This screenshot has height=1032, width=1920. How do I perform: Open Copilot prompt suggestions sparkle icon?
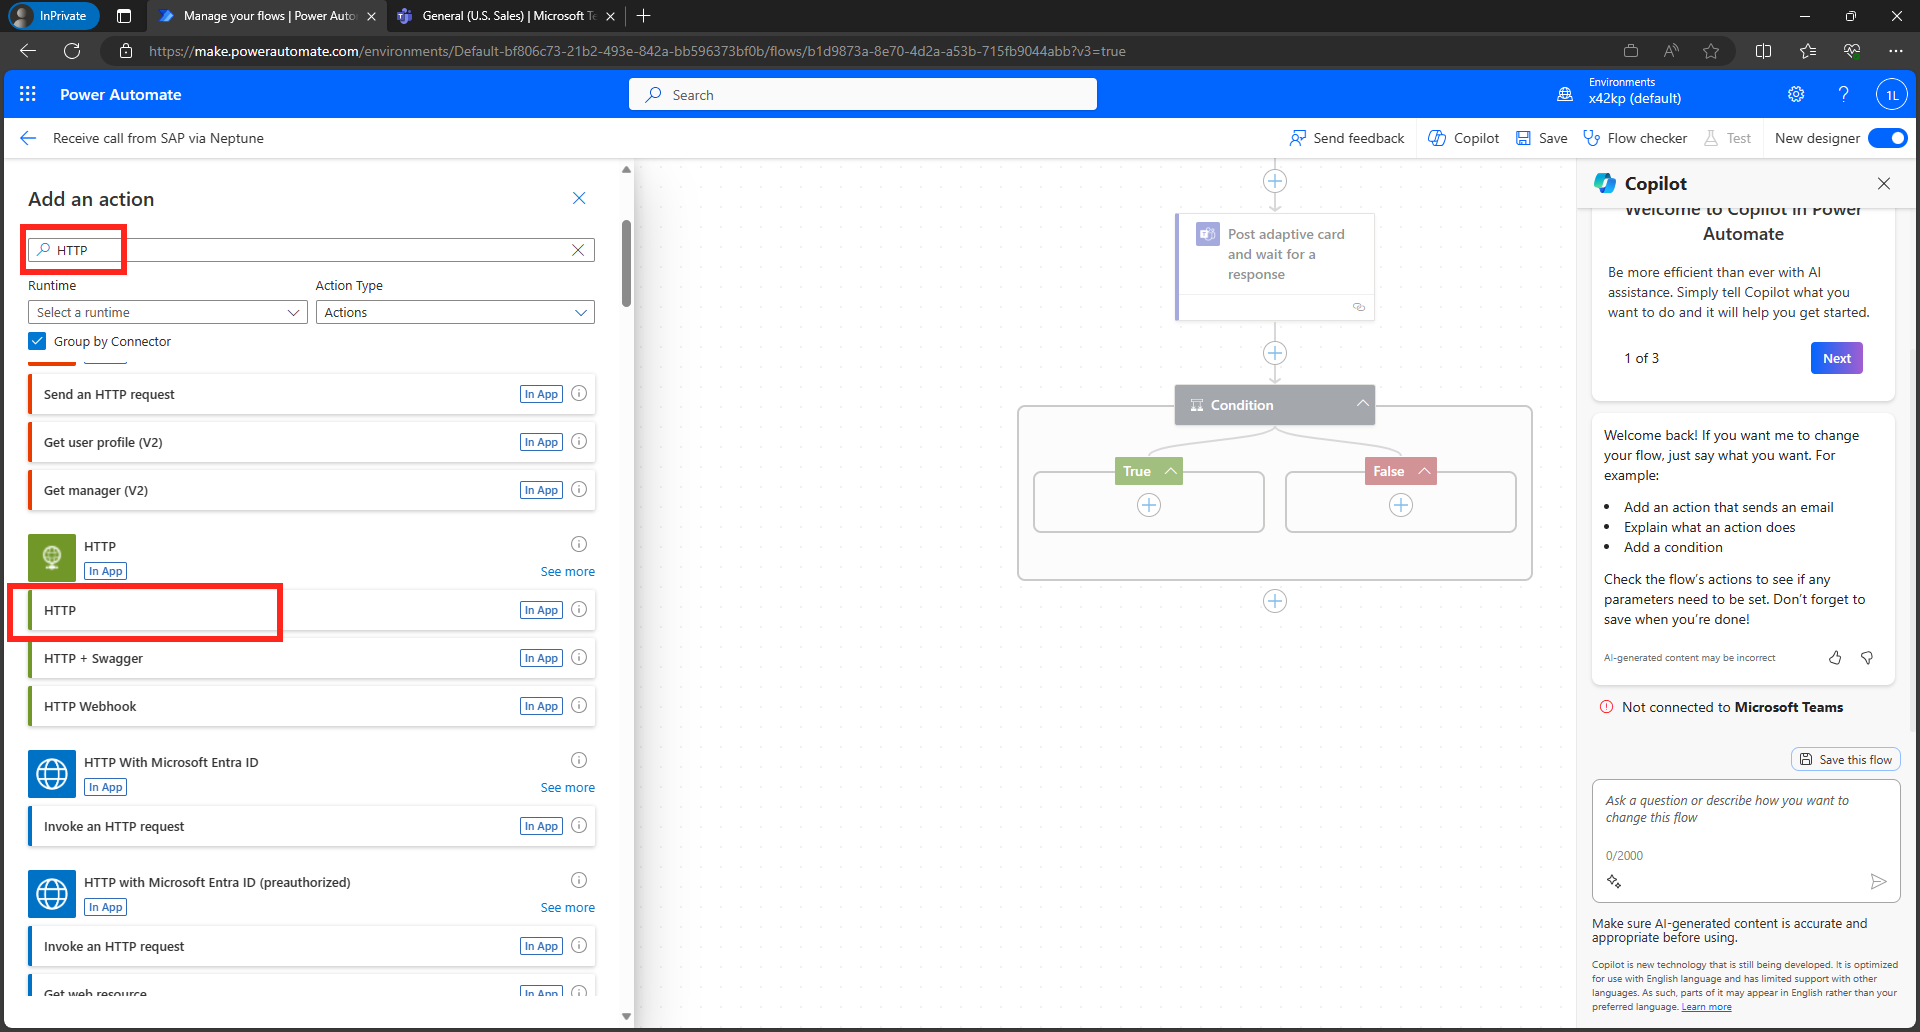1614,881
